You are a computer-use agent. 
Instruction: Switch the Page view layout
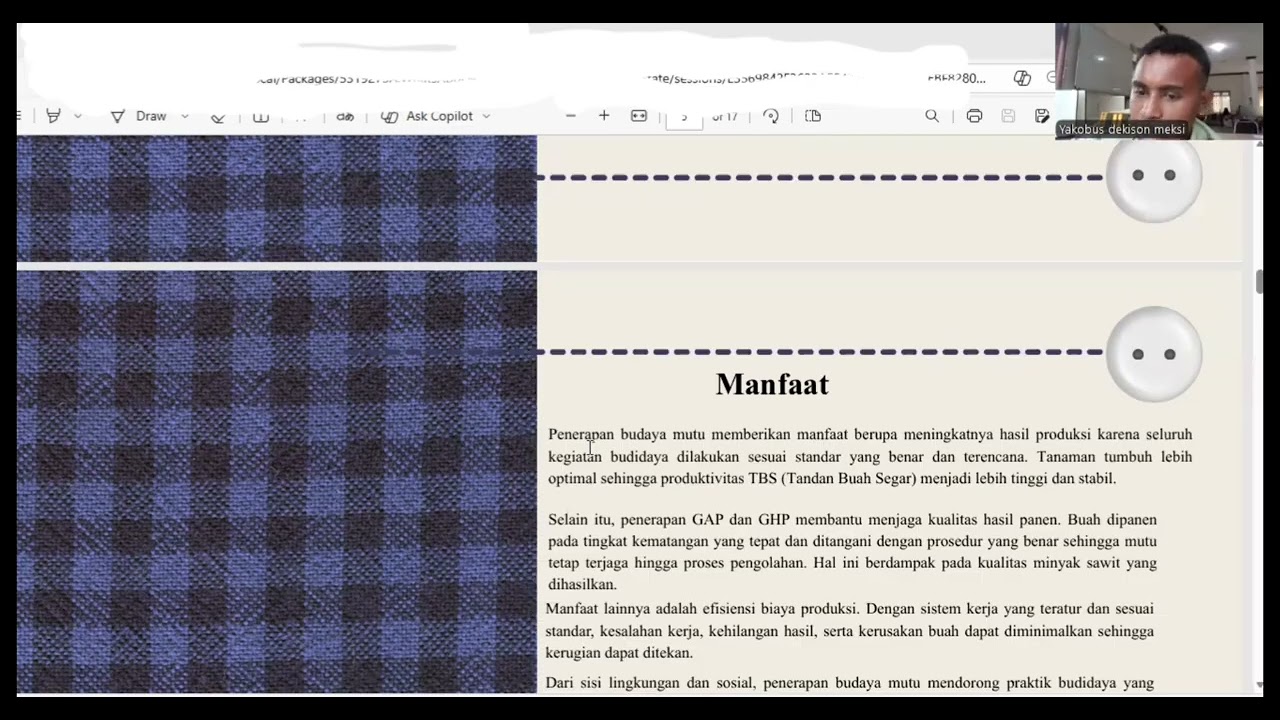click(x=813, y=116)
